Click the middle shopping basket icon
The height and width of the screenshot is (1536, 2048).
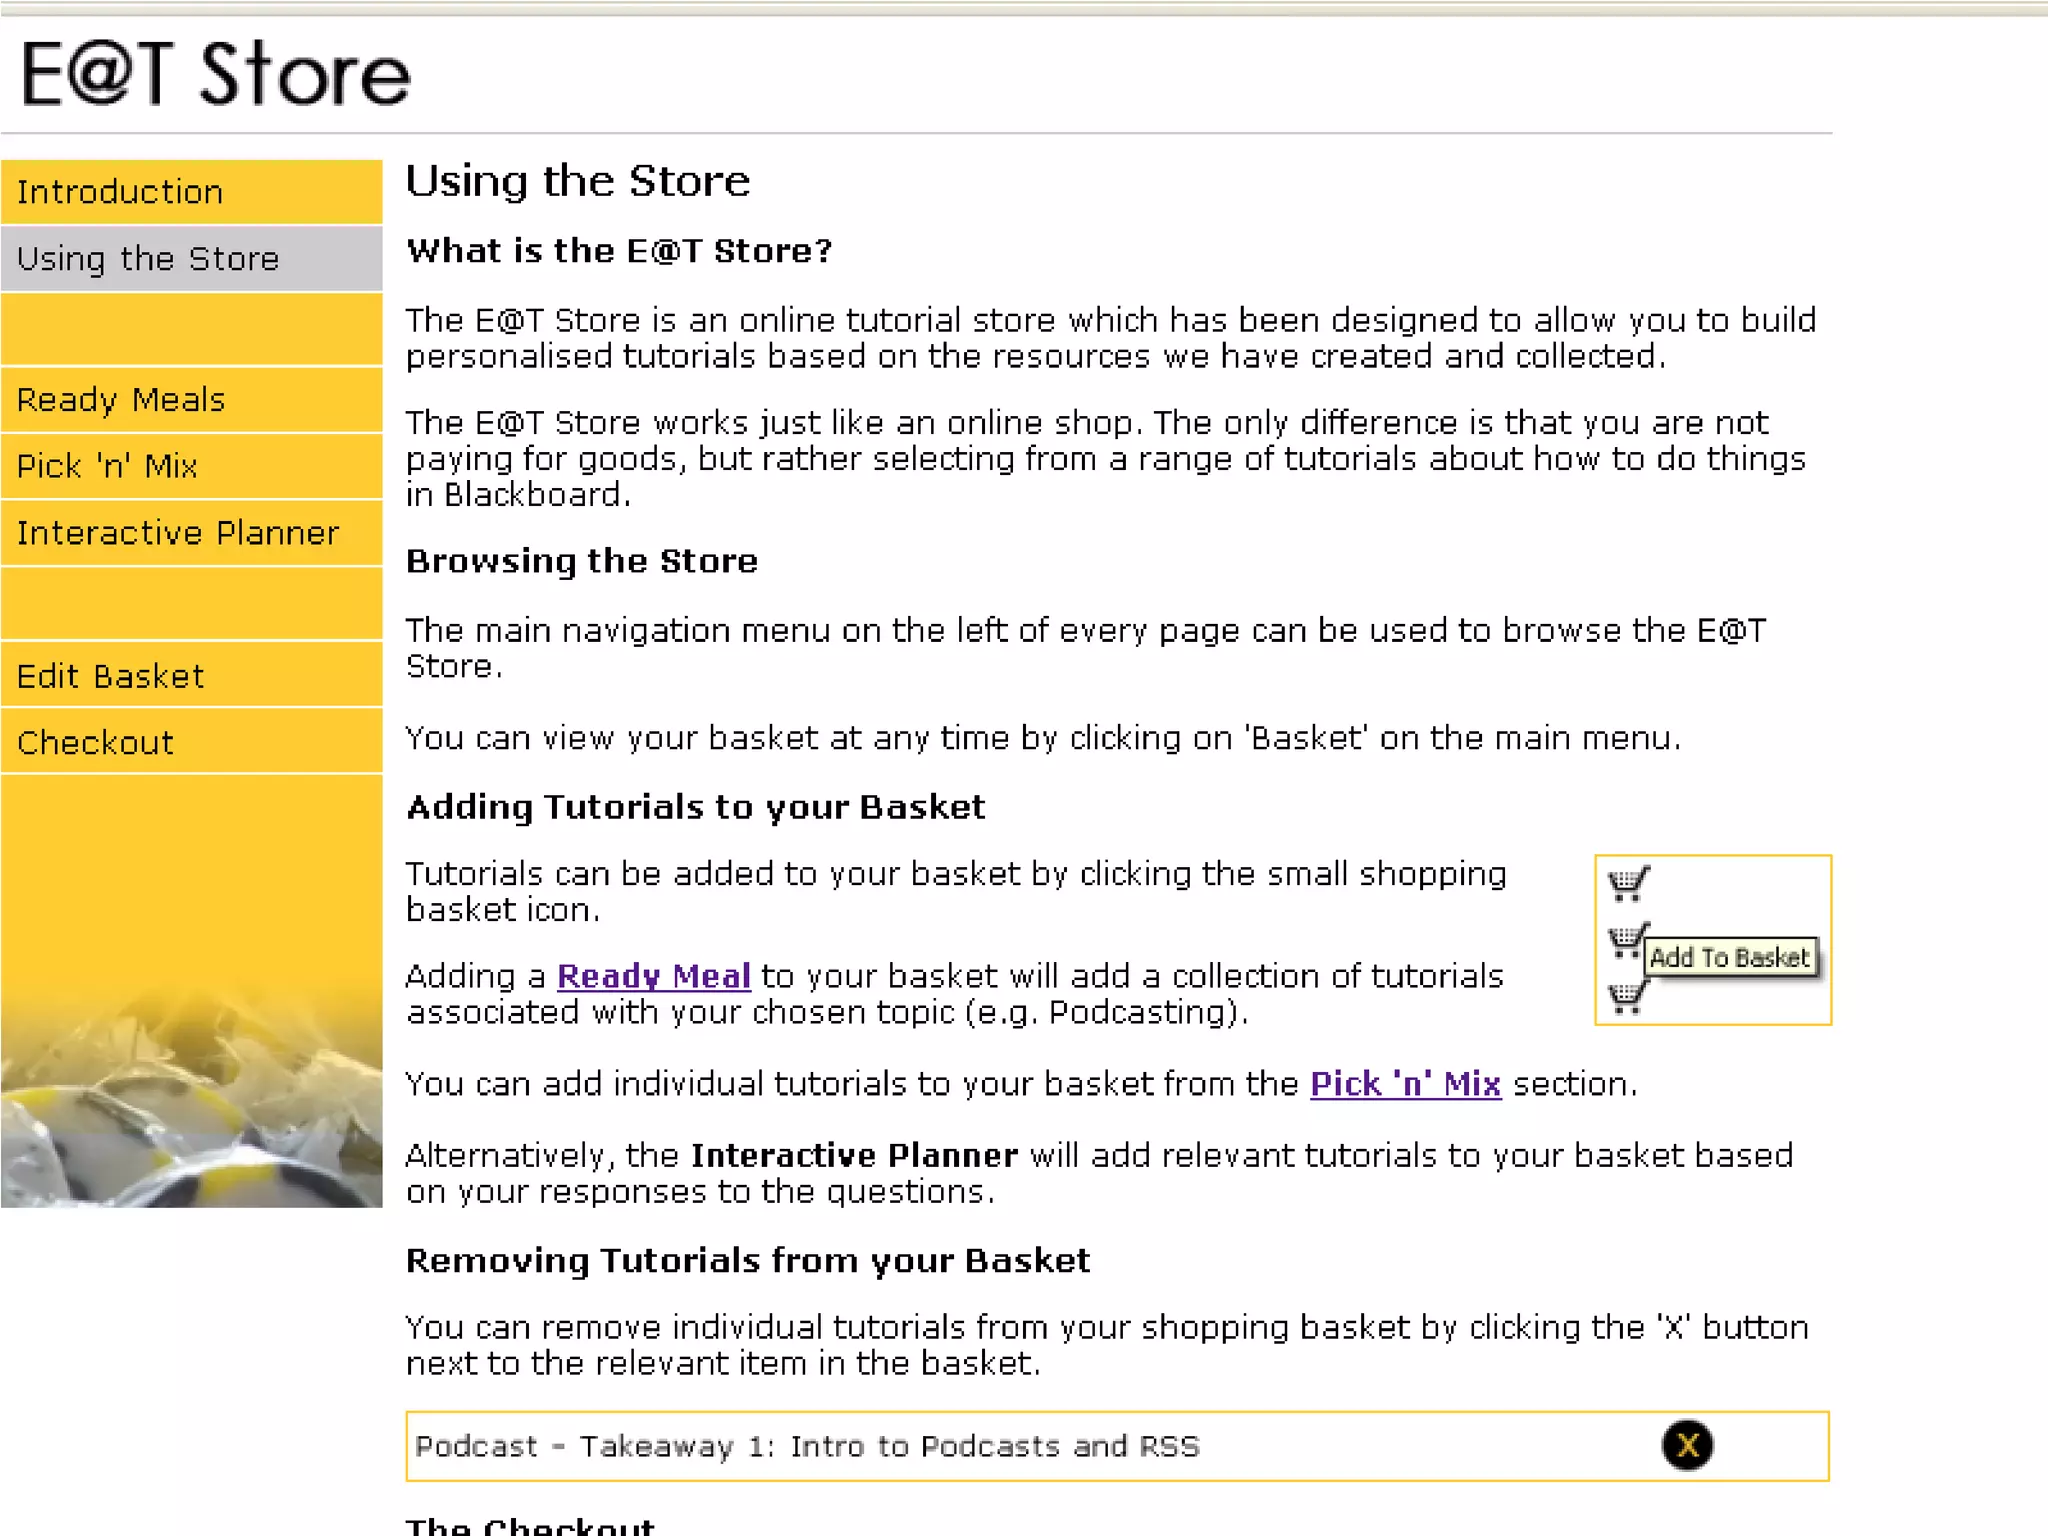click(1626, 941)
